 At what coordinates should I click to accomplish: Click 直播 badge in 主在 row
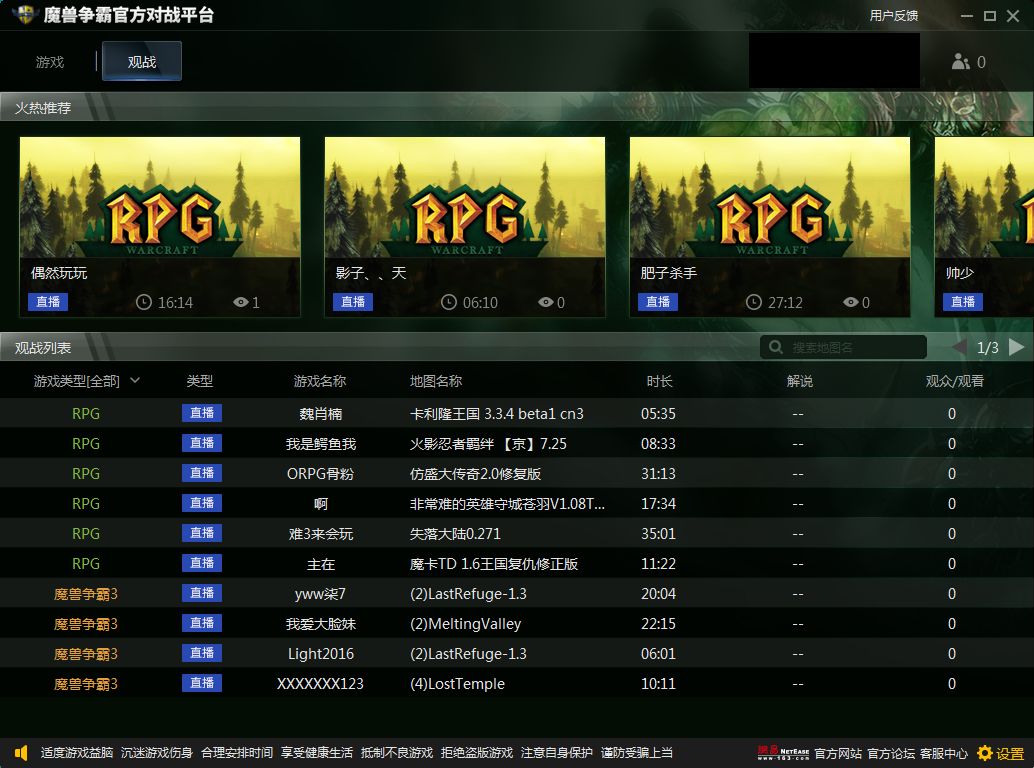(x=202, y=563)
